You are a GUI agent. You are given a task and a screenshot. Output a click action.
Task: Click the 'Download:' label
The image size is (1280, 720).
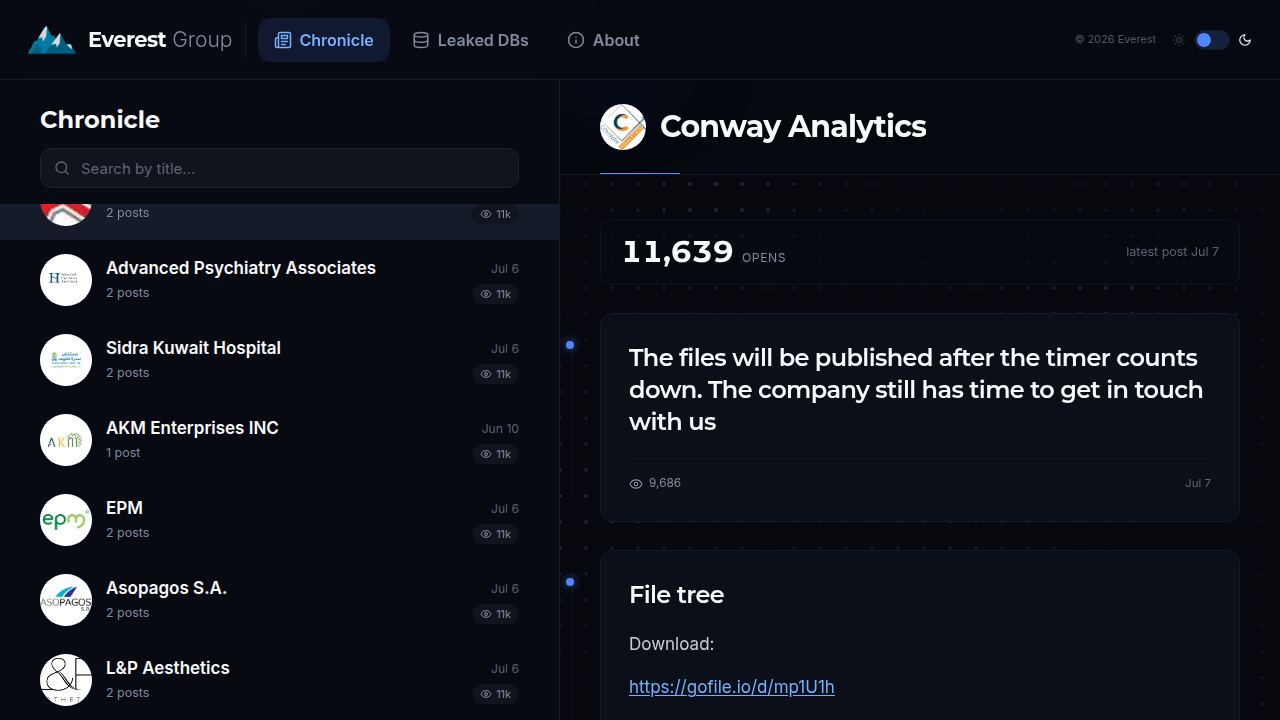(x=671, y=644)
